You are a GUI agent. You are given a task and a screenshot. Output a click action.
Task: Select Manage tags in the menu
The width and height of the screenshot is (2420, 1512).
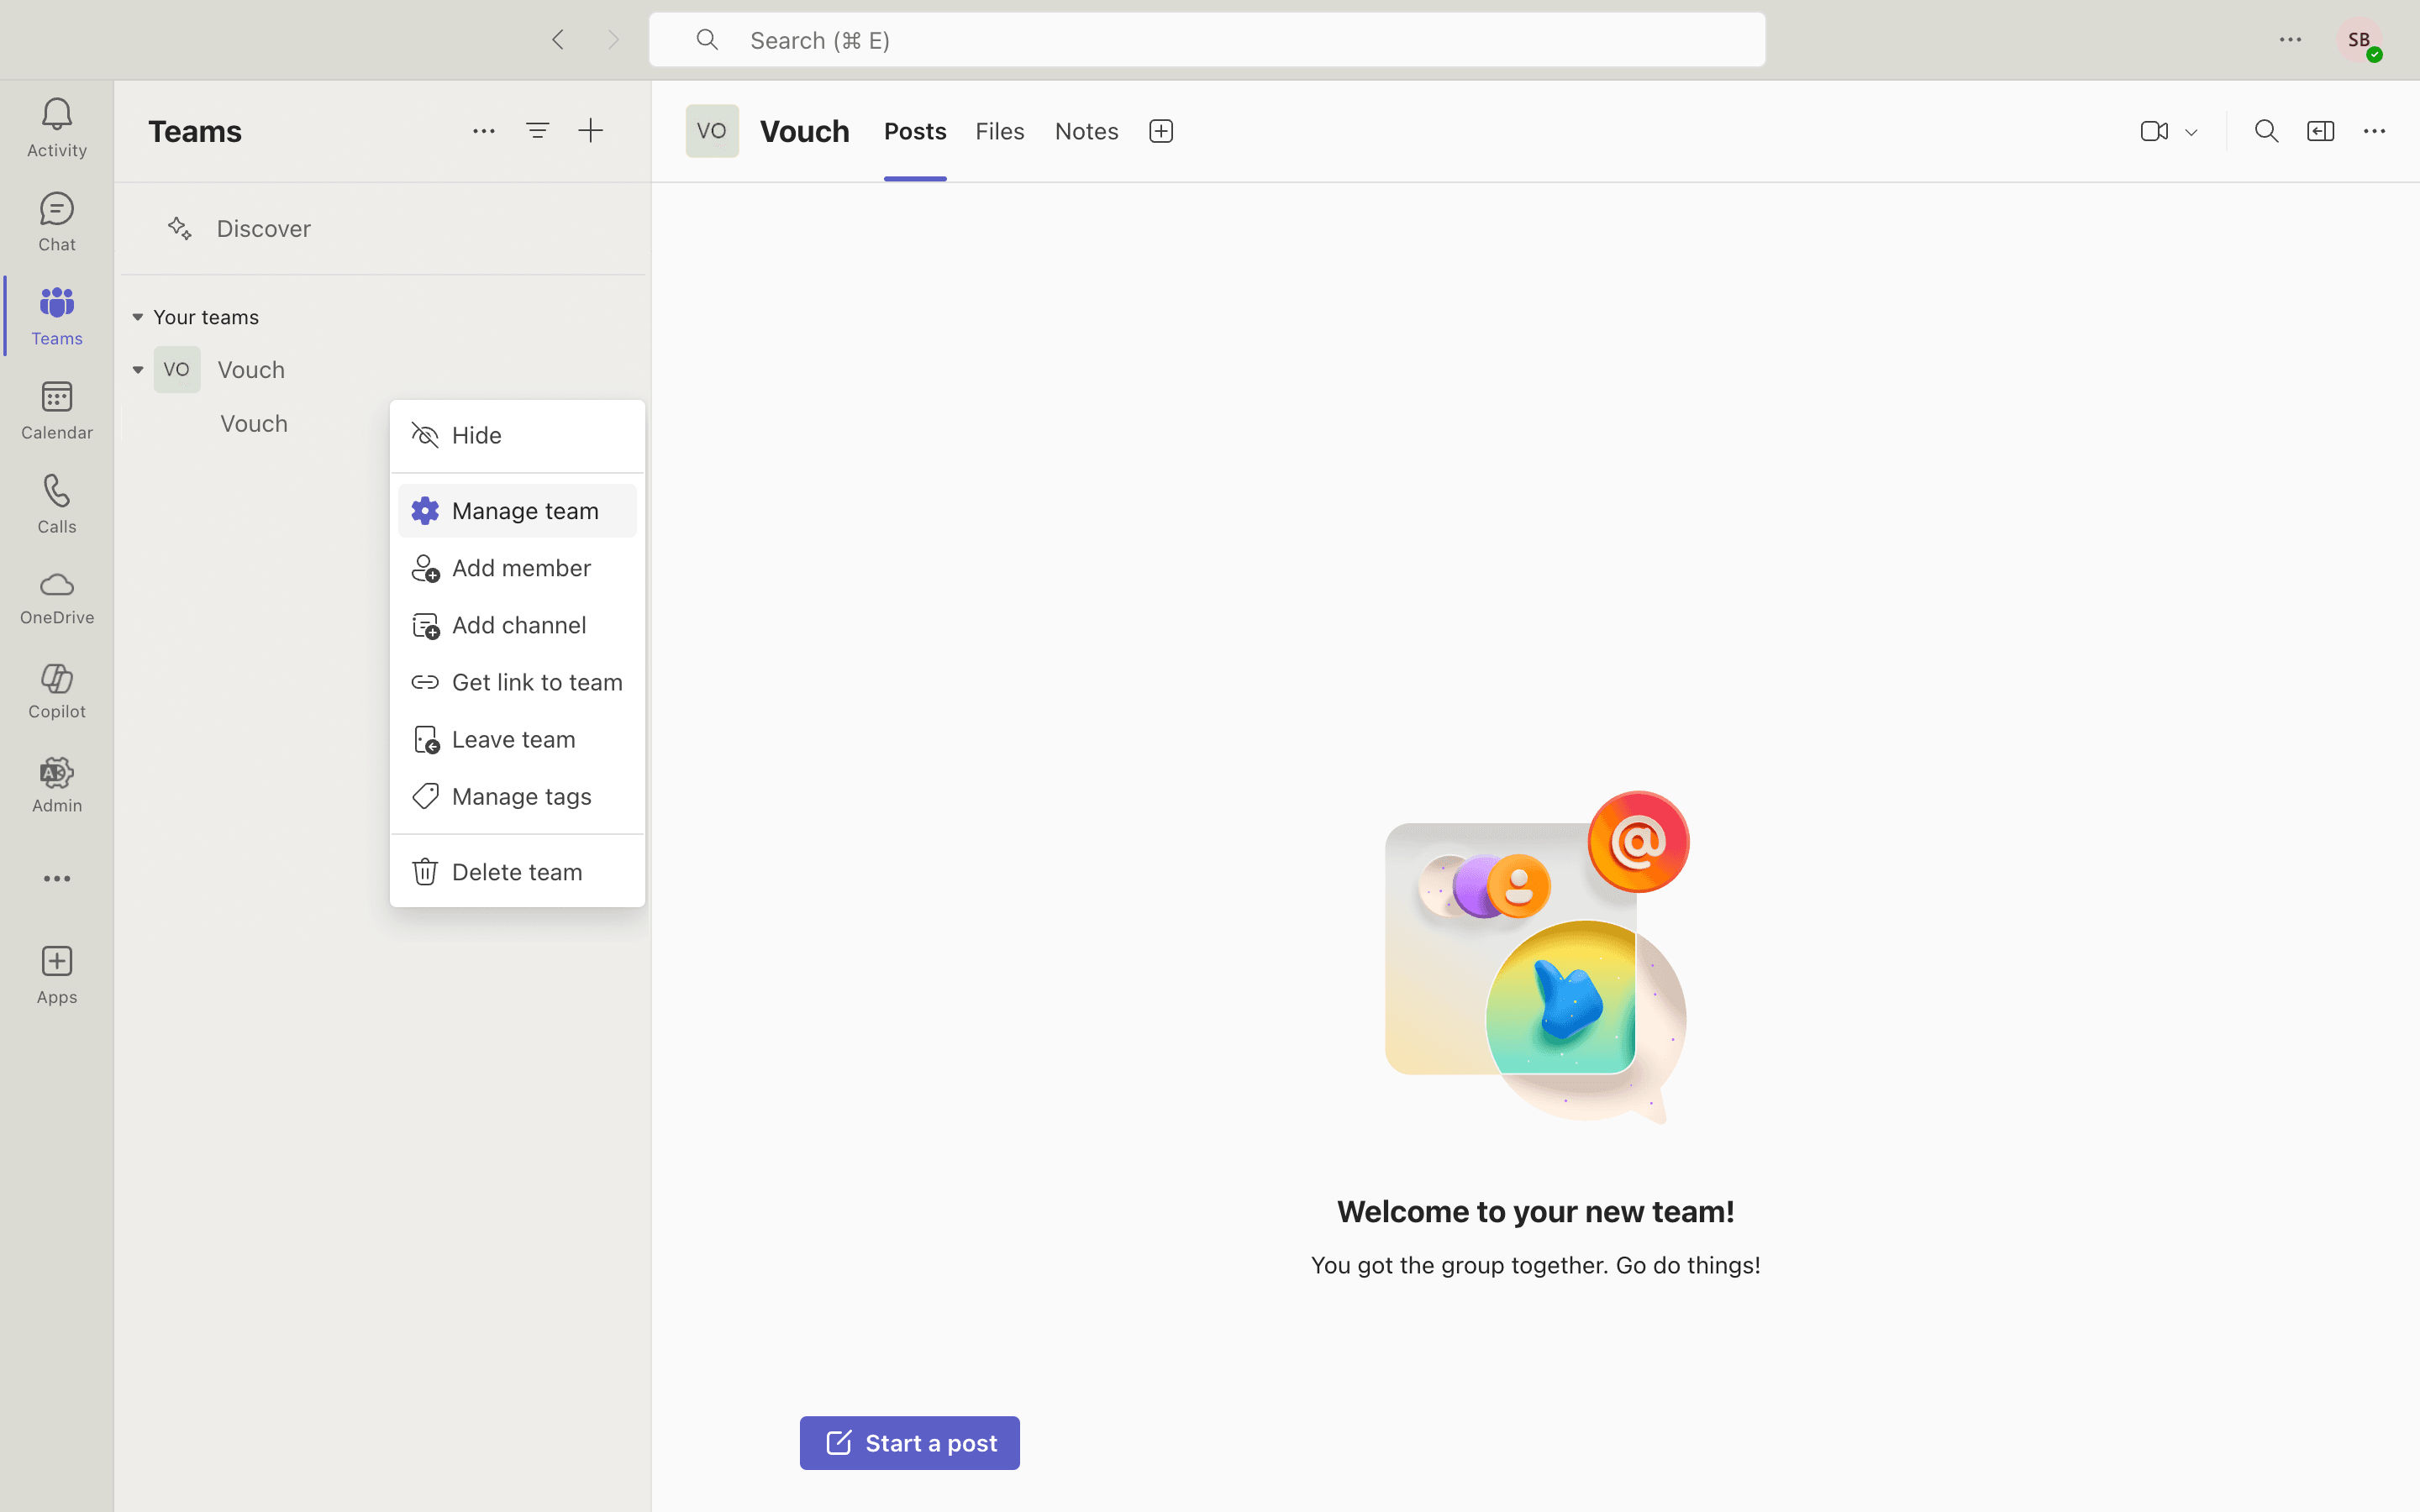(x=517, y=797)
